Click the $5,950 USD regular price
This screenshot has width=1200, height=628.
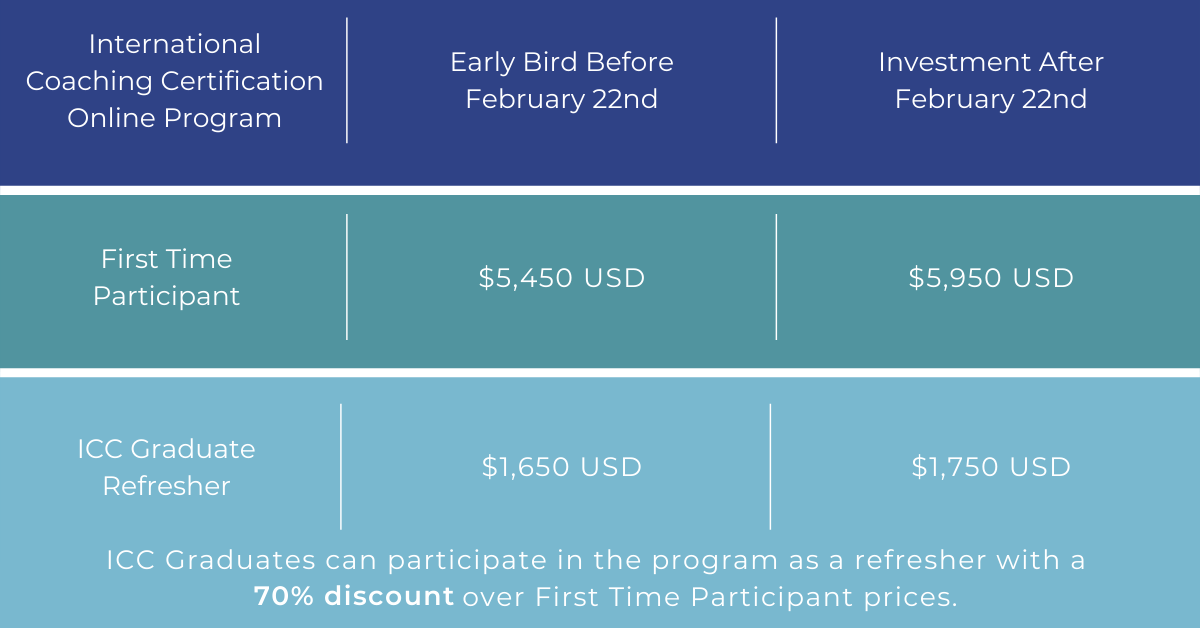(x=990, y=278)
